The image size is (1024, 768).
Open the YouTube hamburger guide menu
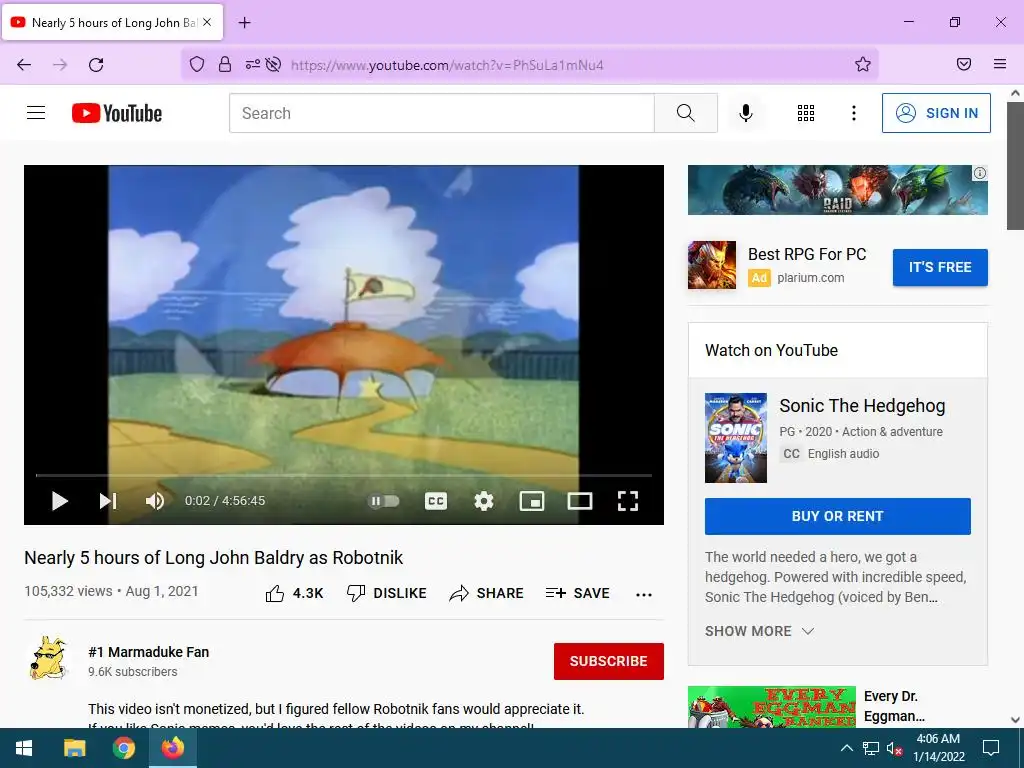pyautogui.click(x=36, y=113)
